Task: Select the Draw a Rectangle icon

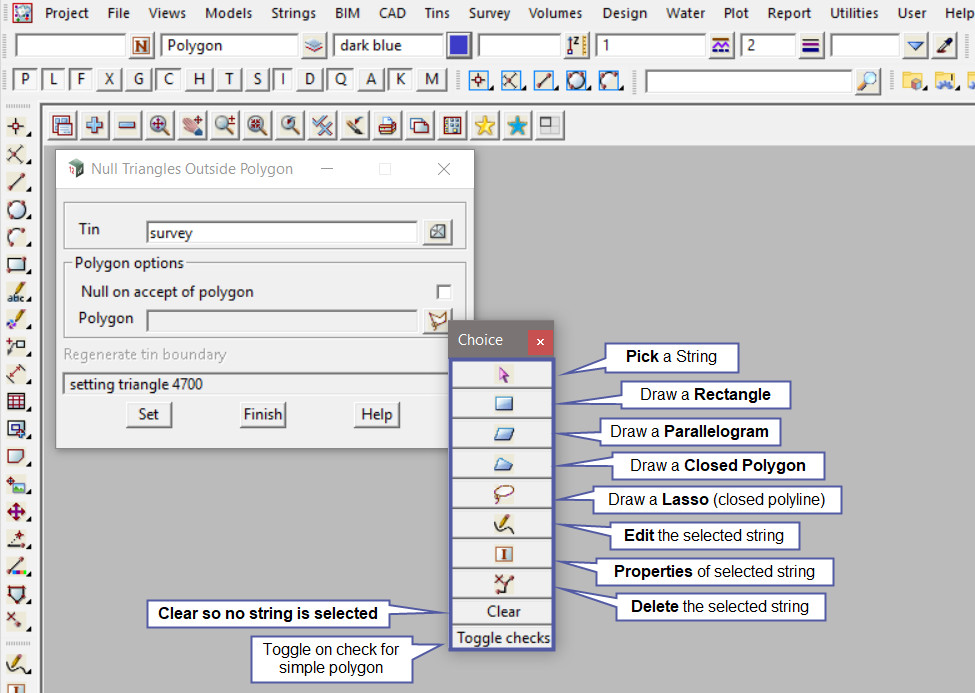Action: pyautogui.click(x=502, y=404)
